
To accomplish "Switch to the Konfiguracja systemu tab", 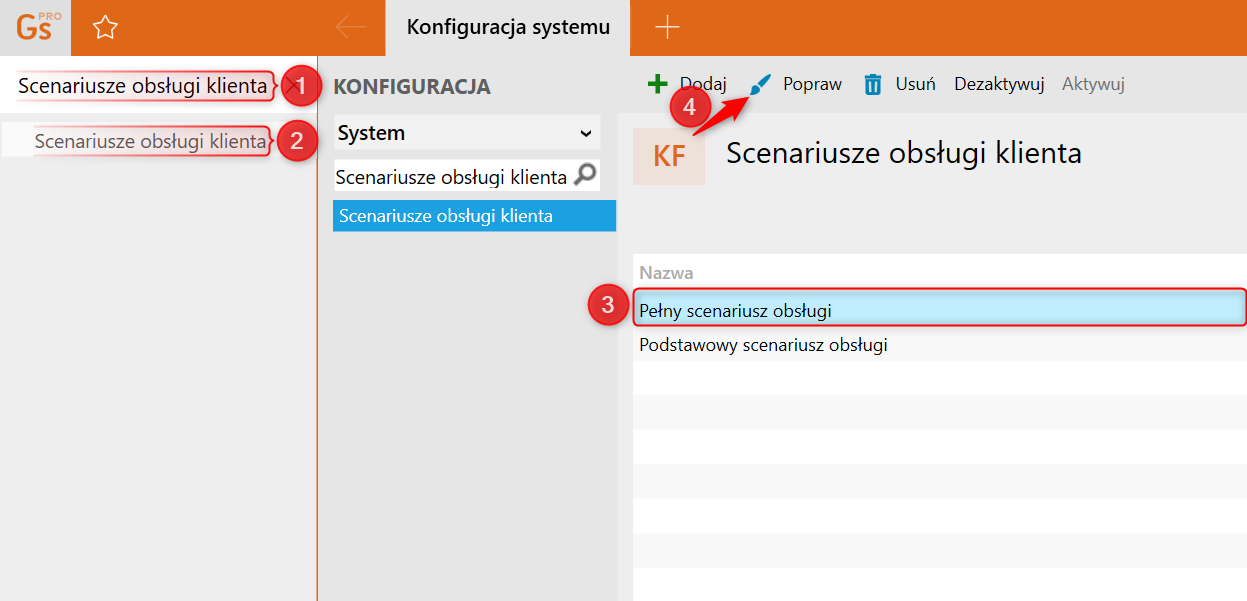I will click(x=508, y=28).
